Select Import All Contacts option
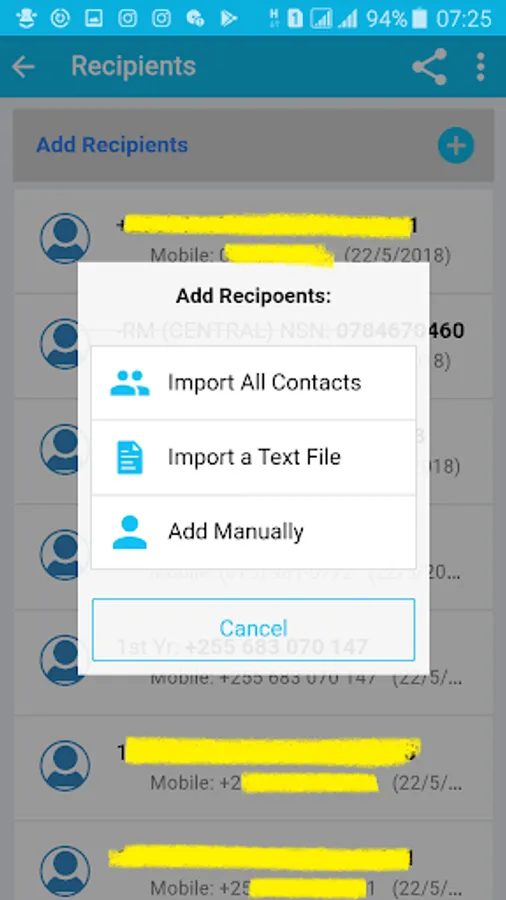Image resolution: width=506 pixels, height=900 pixels. click(254, 383)
